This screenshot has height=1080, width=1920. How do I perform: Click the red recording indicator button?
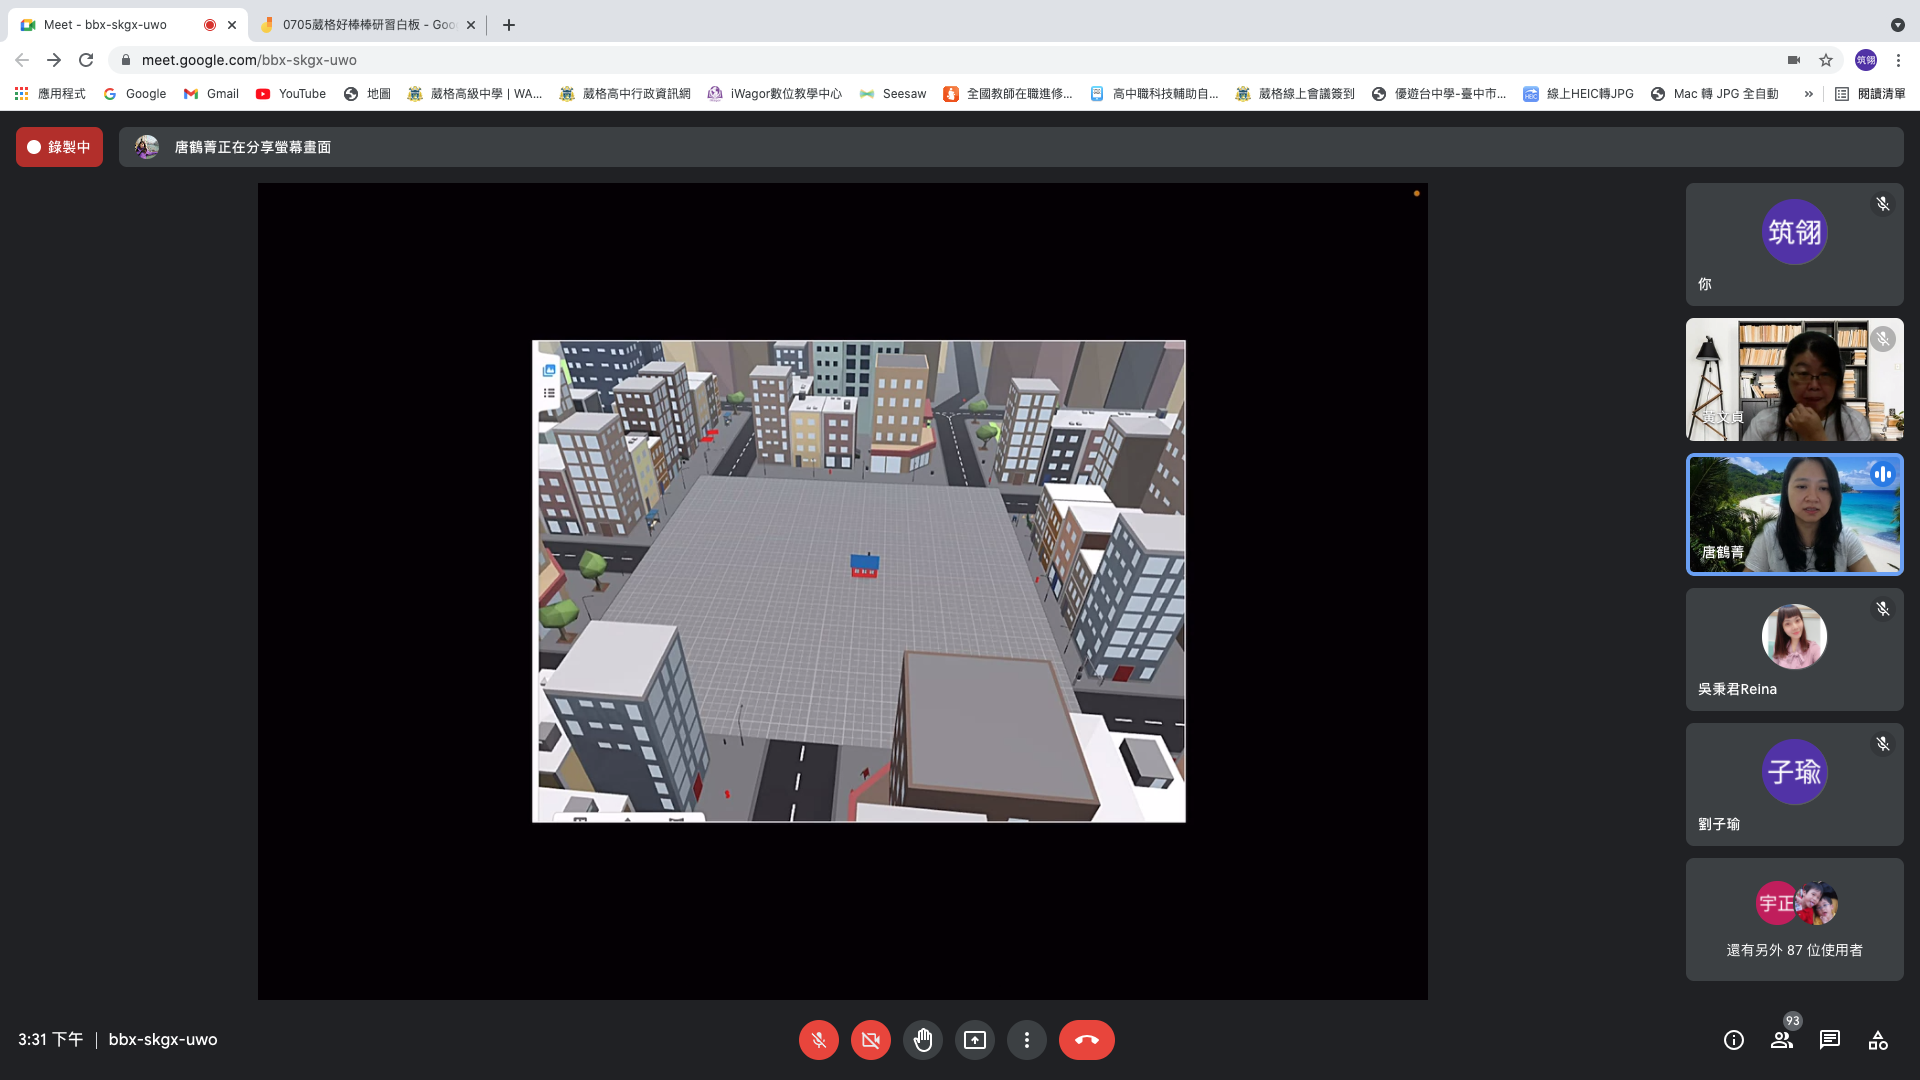[x=59, y=147]
